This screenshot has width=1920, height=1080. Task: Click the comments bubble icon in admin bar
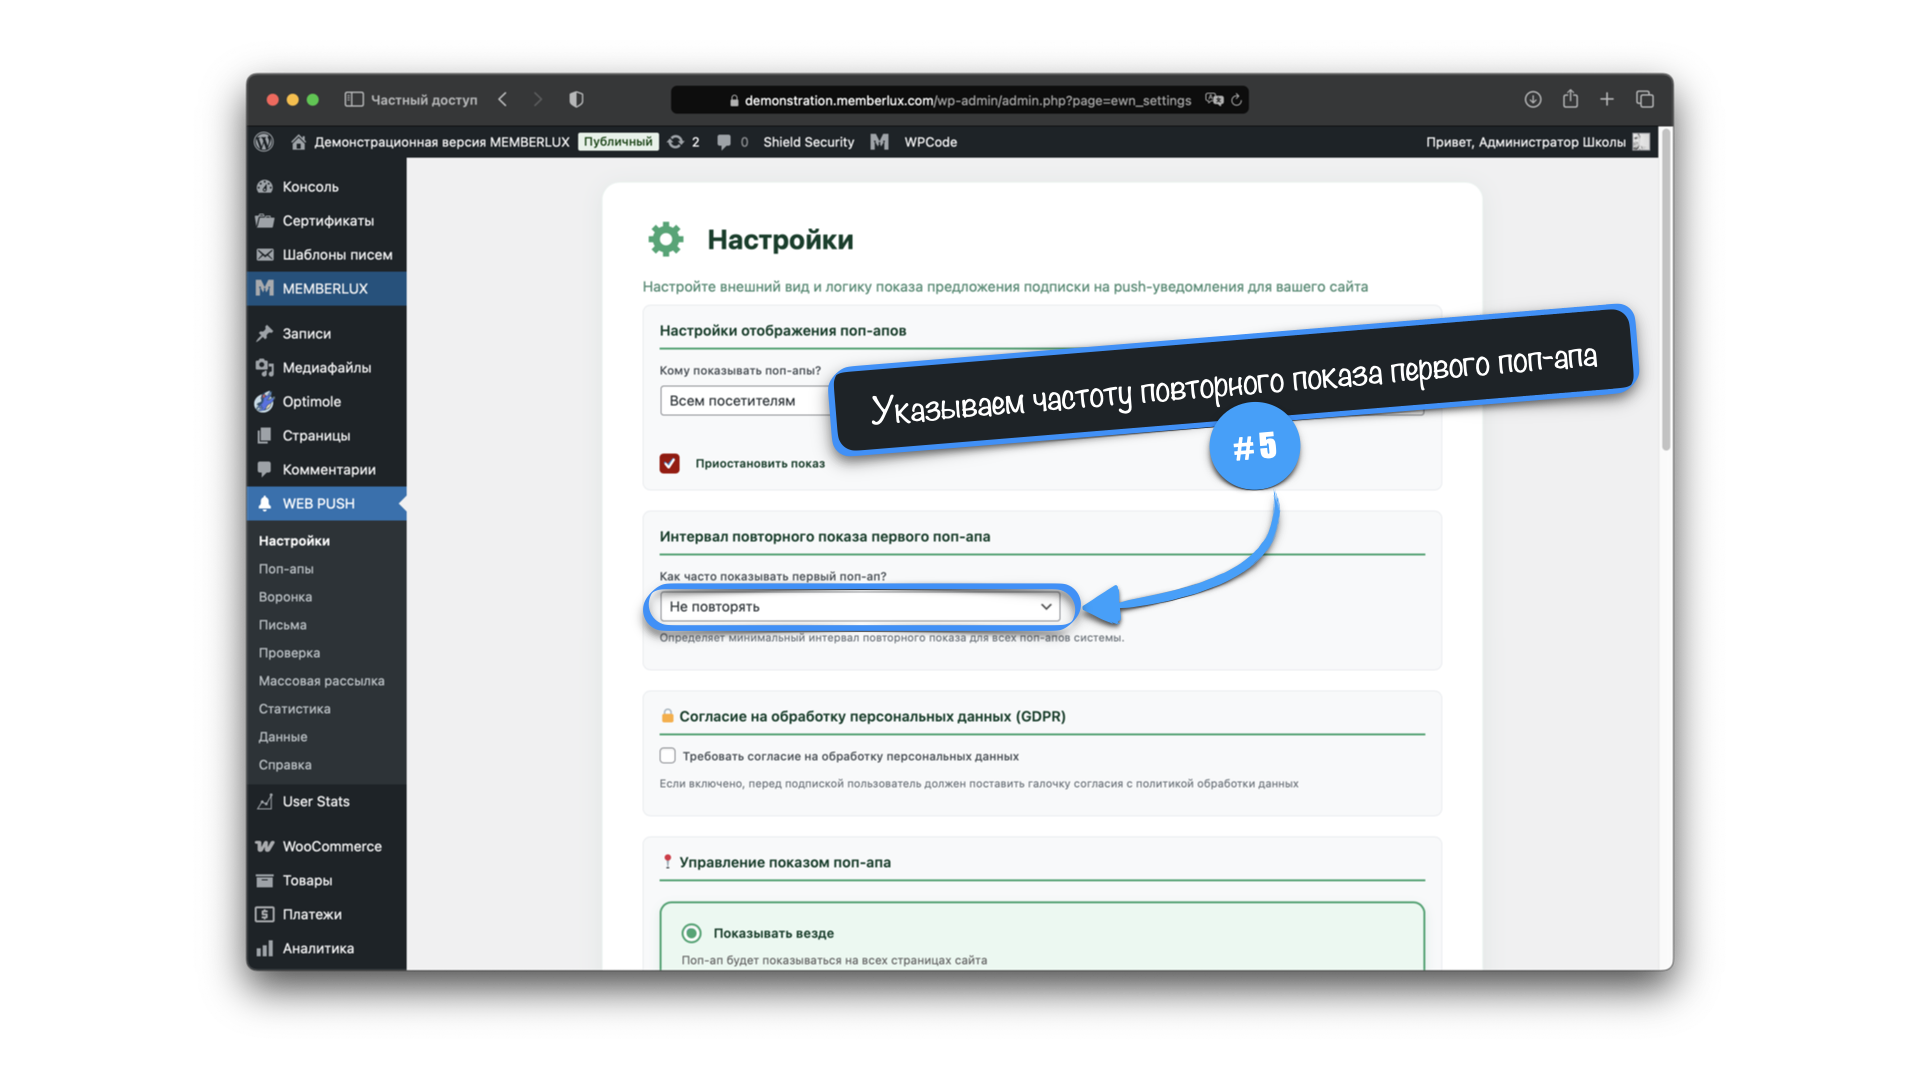pos(725,142)
